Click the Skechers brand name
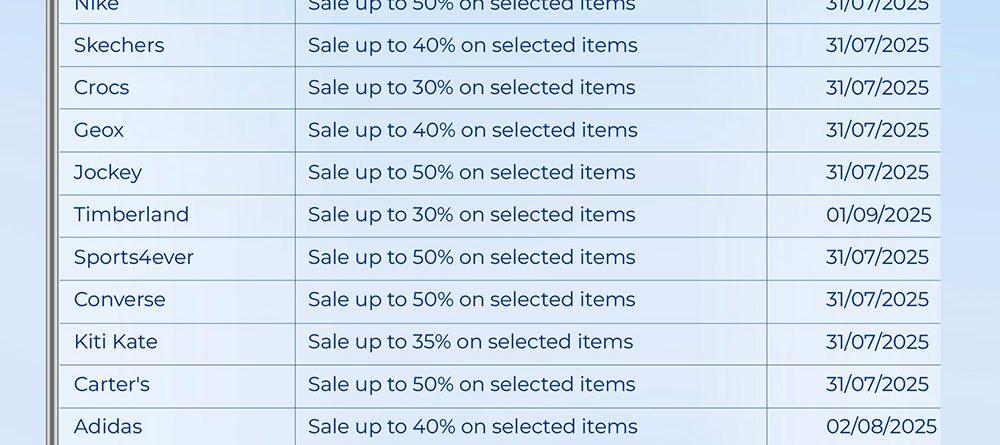Viewport: 1000px width, 445px height. tap(119, 45)
